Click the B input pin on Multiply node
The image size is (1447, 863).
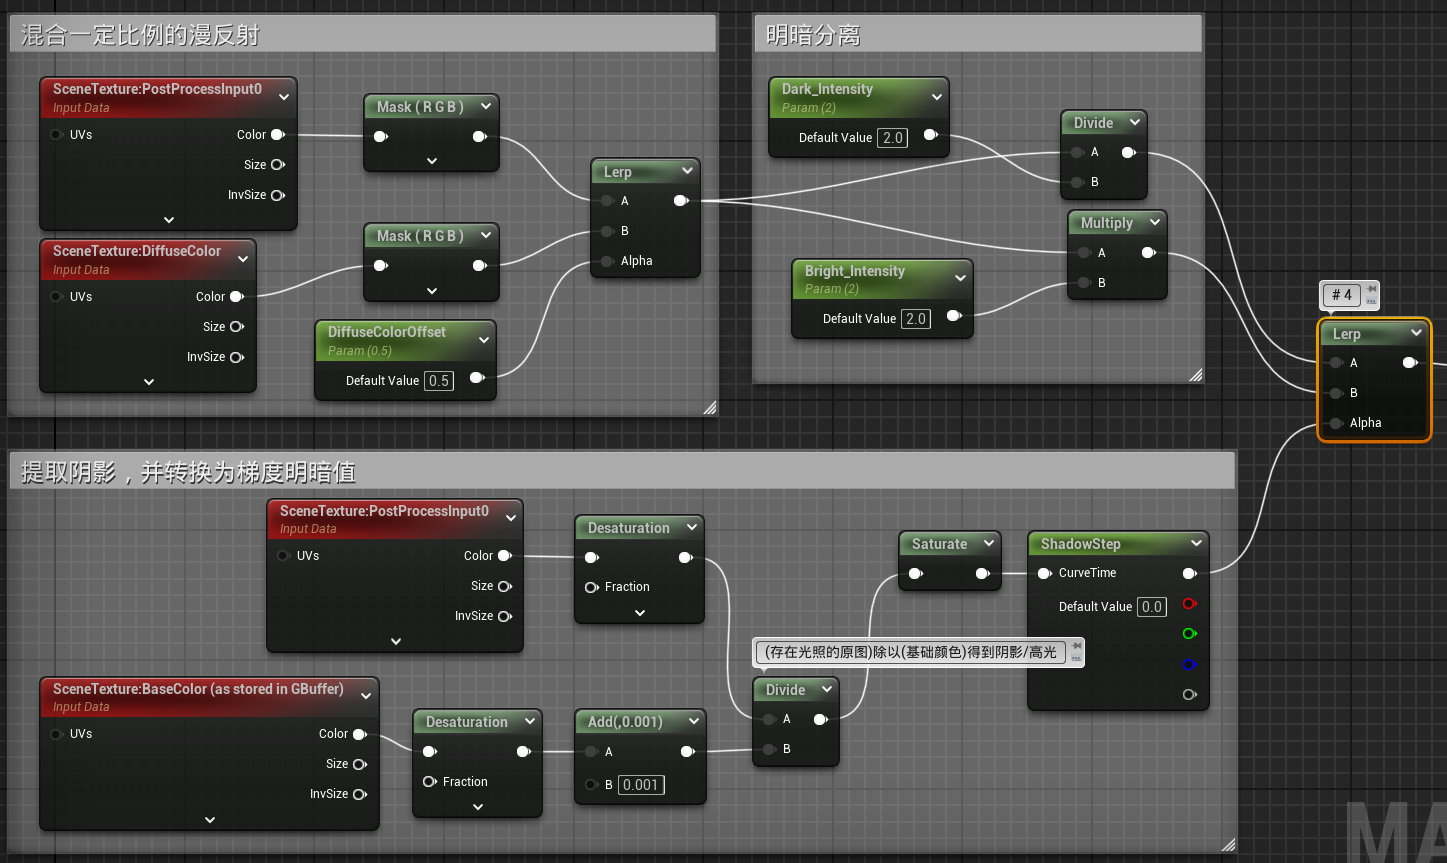pyautogui.click(x=1079, y=283)
